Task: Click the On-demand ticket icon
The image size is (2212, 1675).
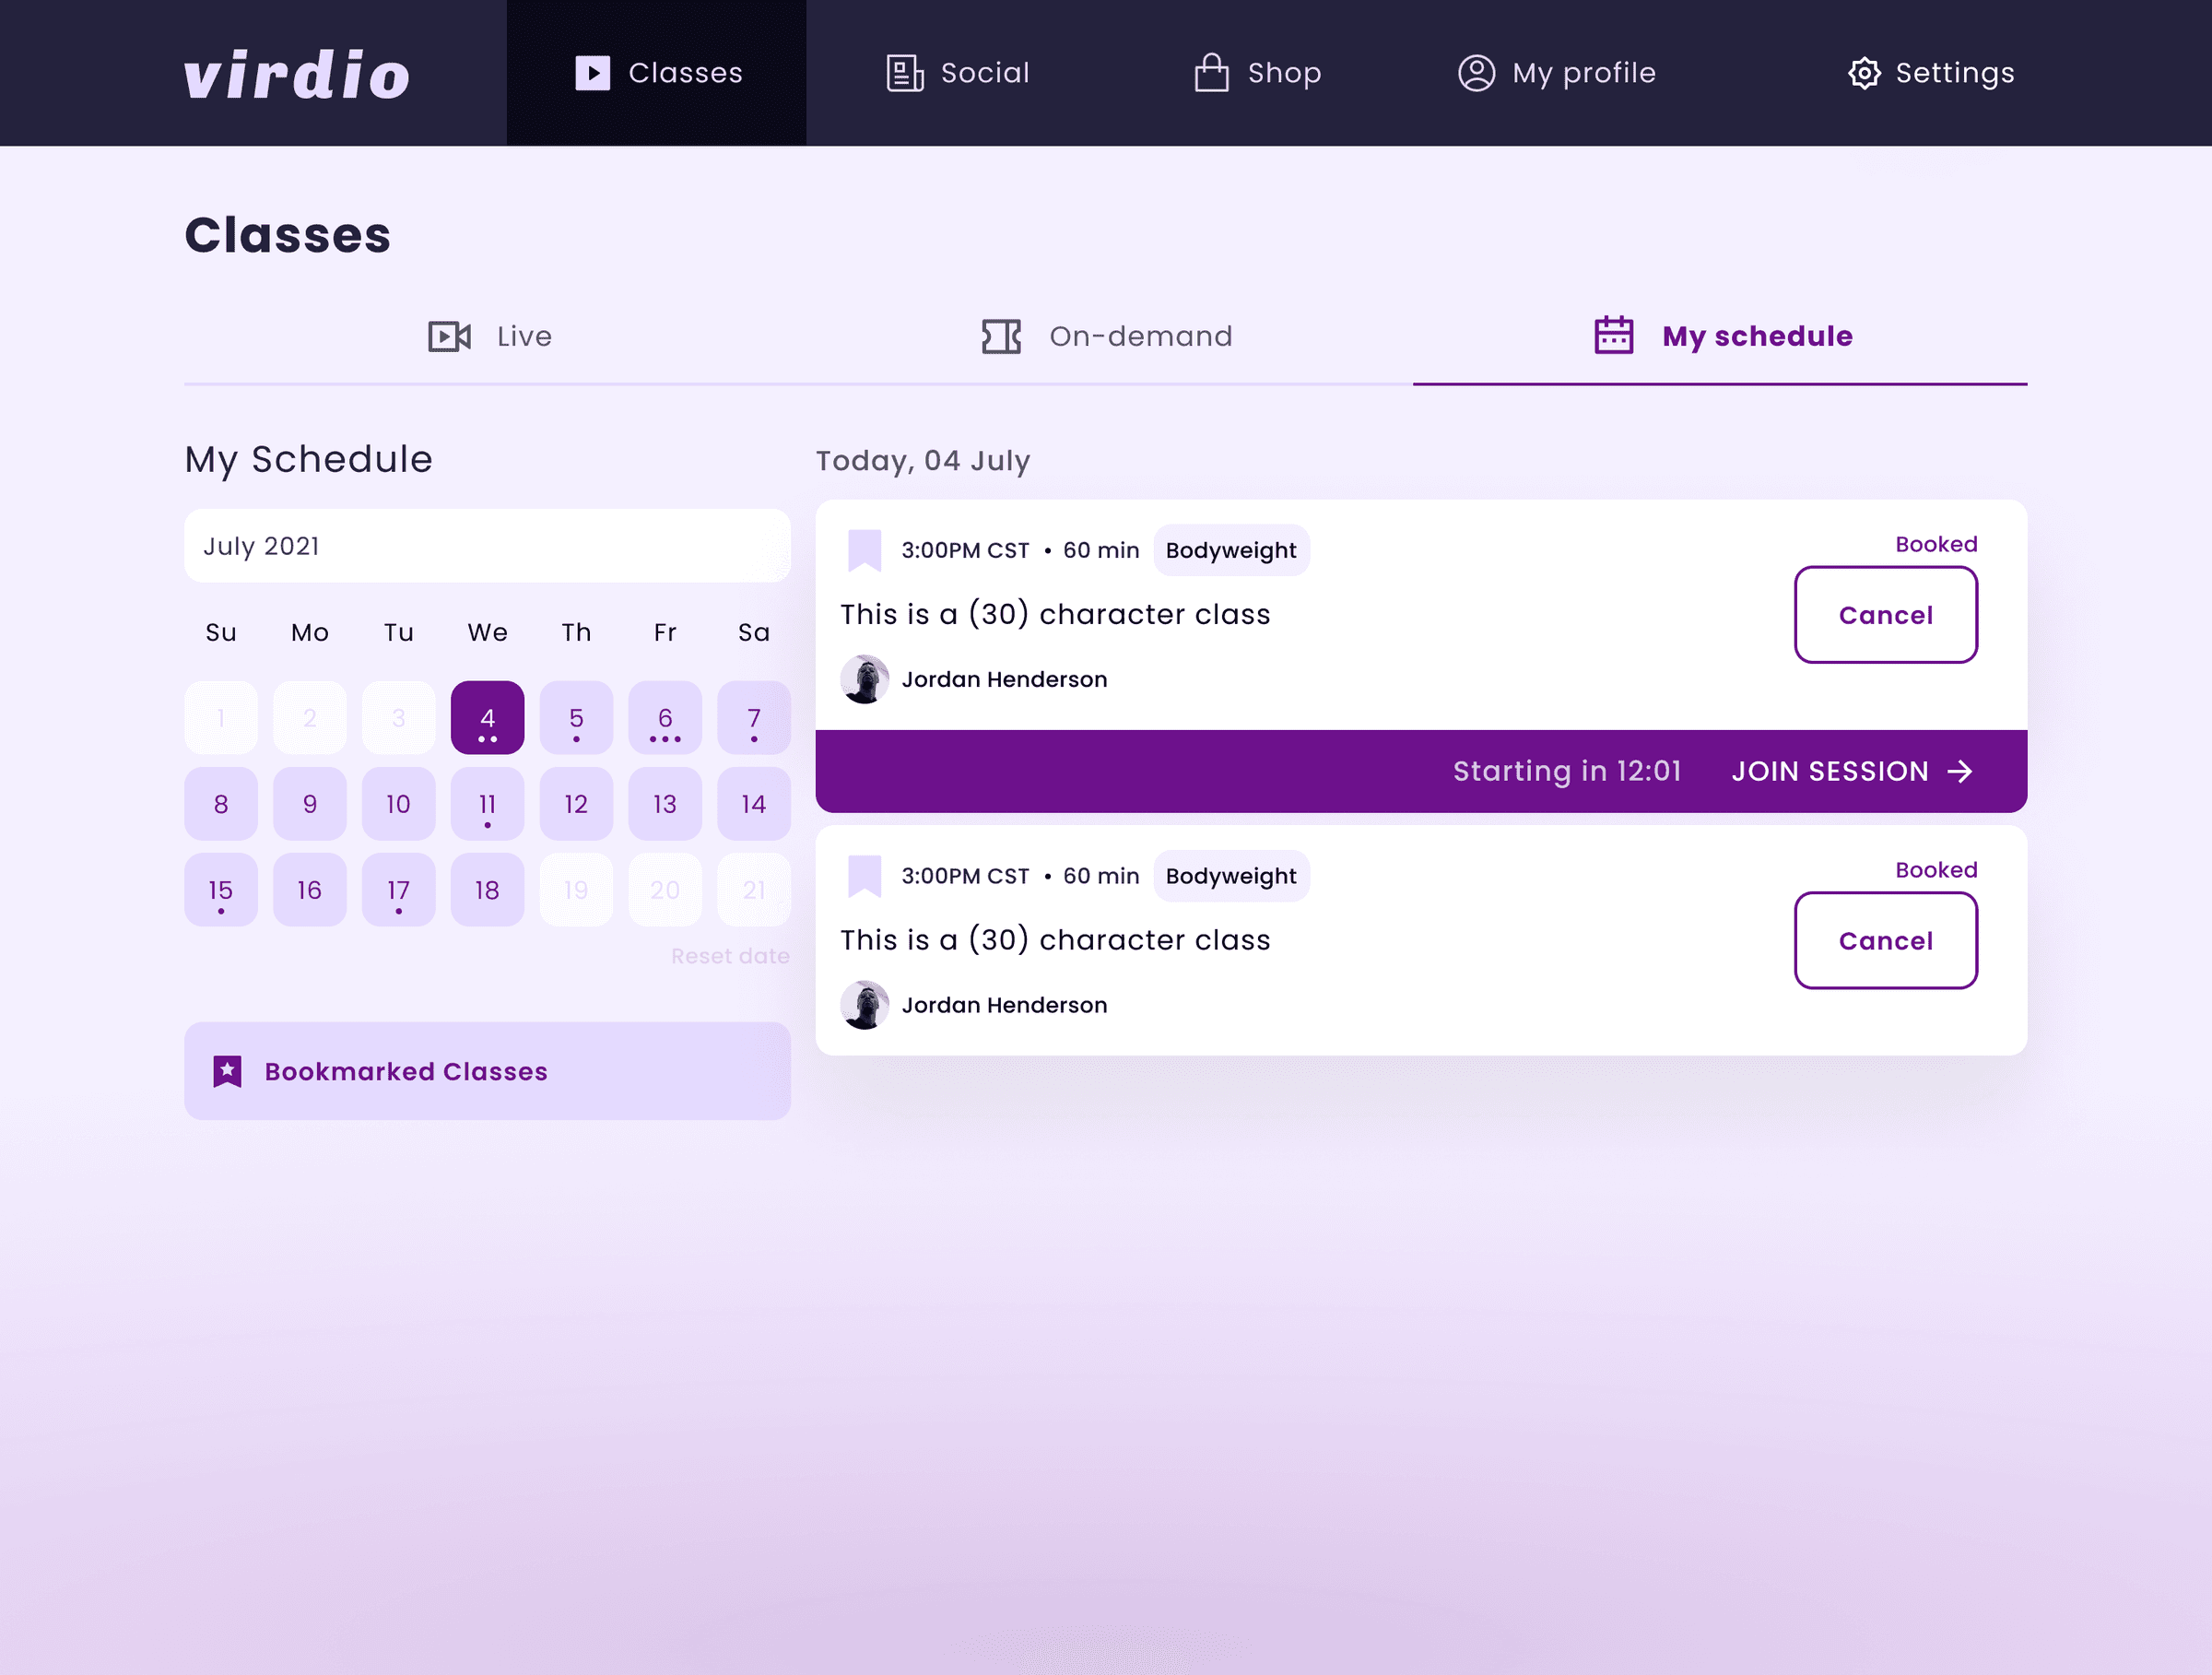Action: pyautogui.click(x=1000, y=336)
